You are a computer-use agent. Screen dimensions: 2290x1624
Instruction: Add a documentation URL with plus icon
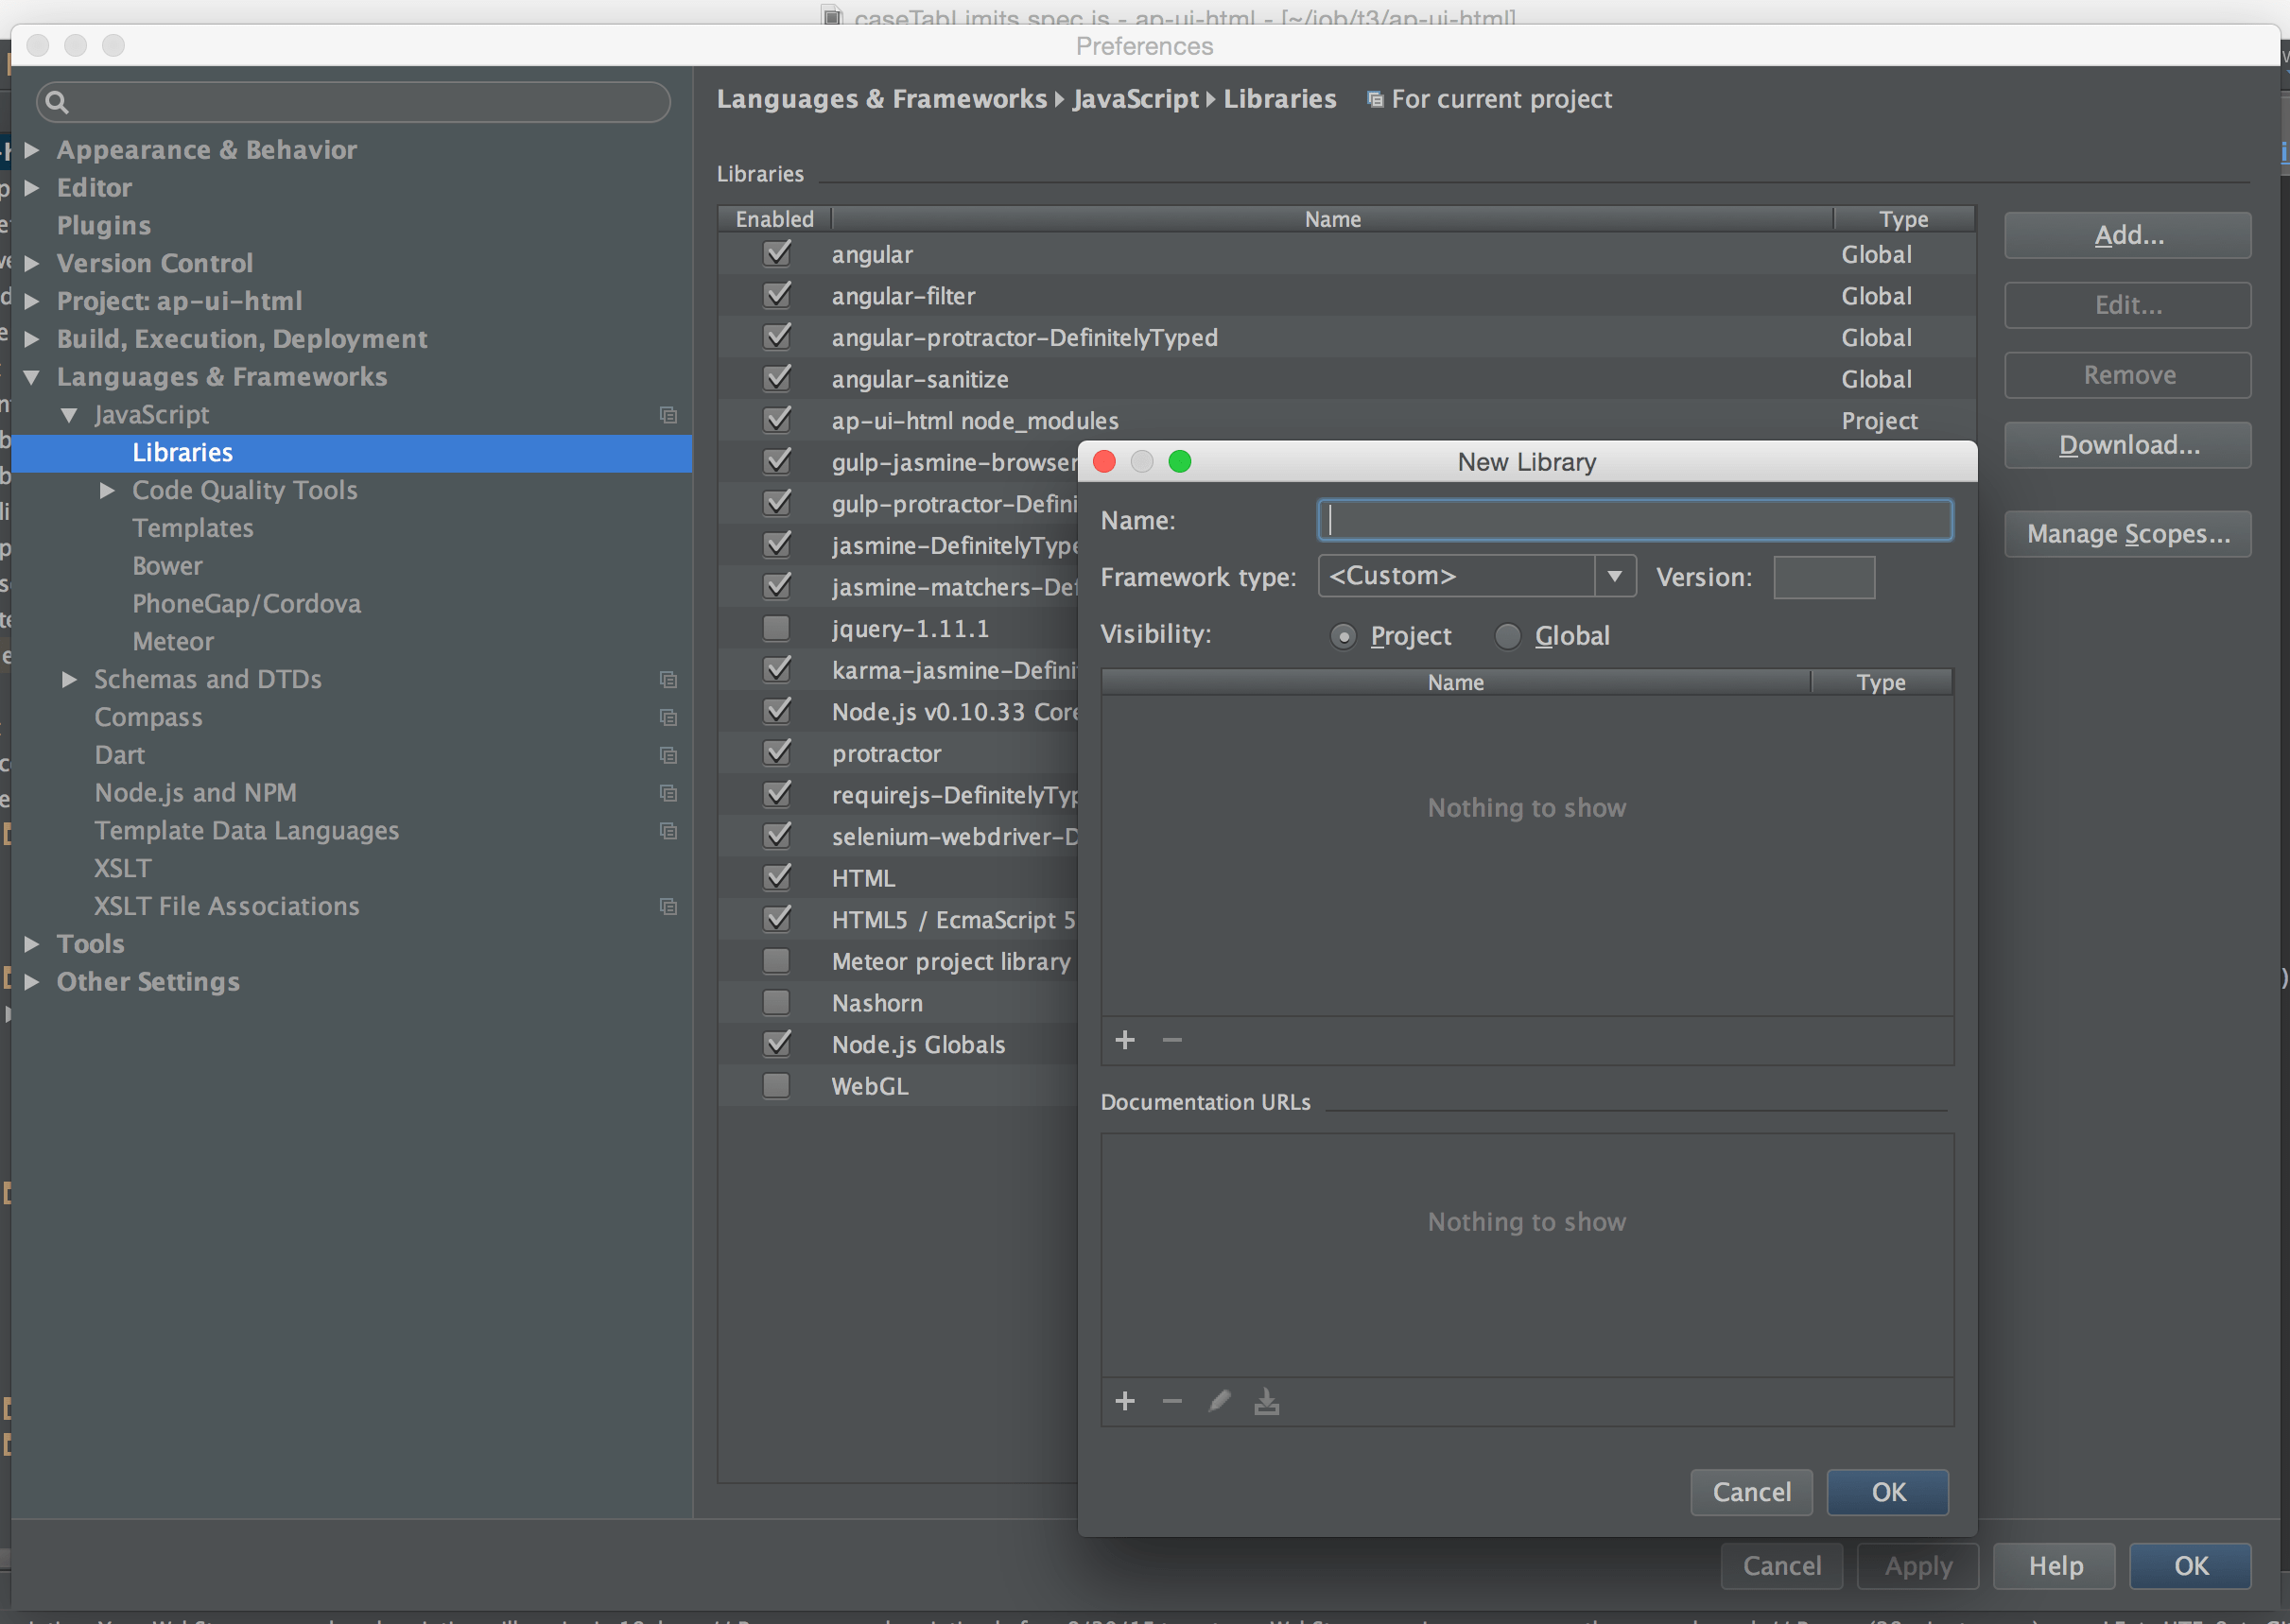click(x=1125, y=1401)
